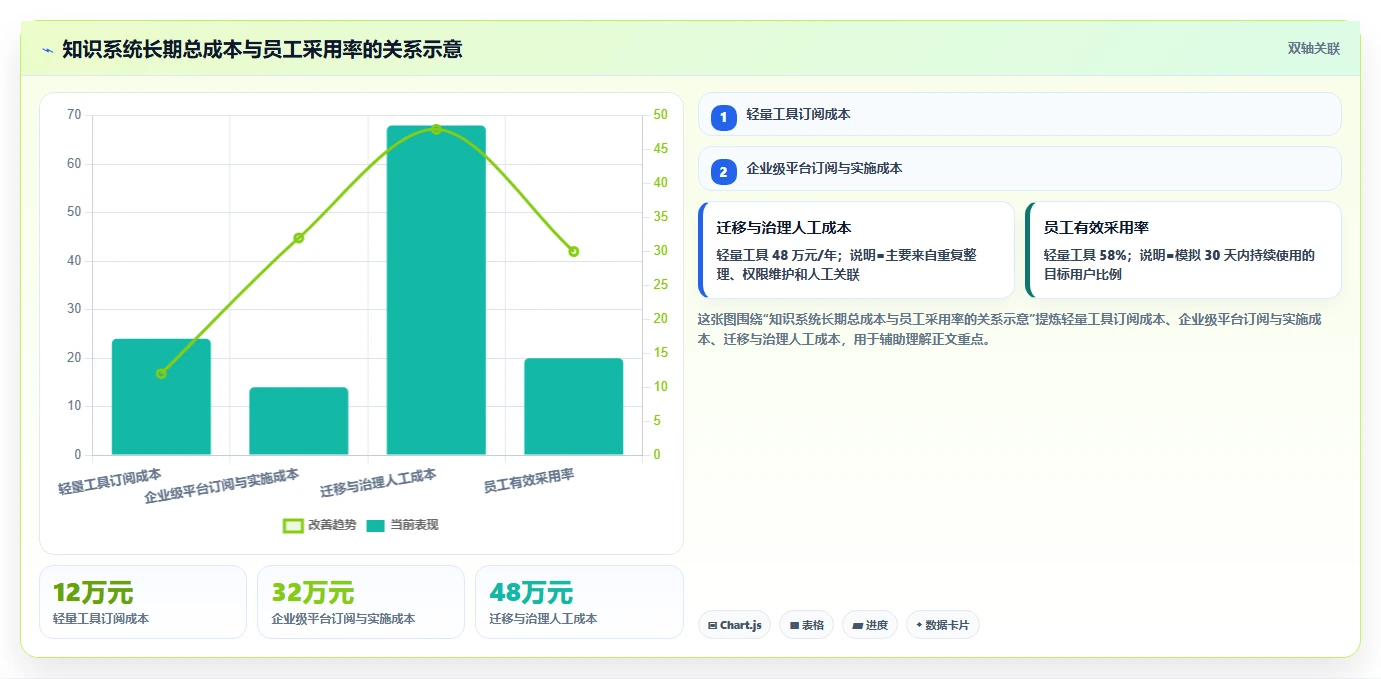Click the 数据卡片 tag chip
The height and width of the screenshot is (679, 1381).
[942, 625]
